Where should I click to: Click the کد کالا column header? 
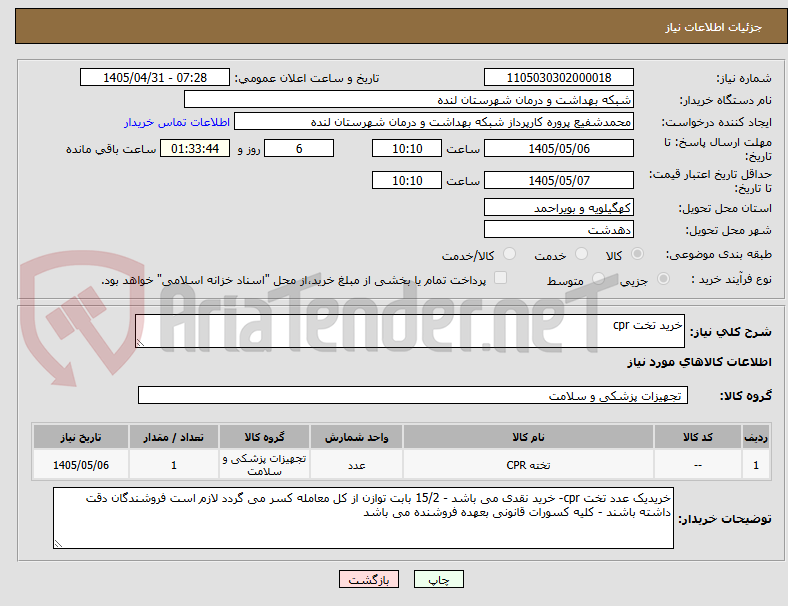tap(698, 437)
